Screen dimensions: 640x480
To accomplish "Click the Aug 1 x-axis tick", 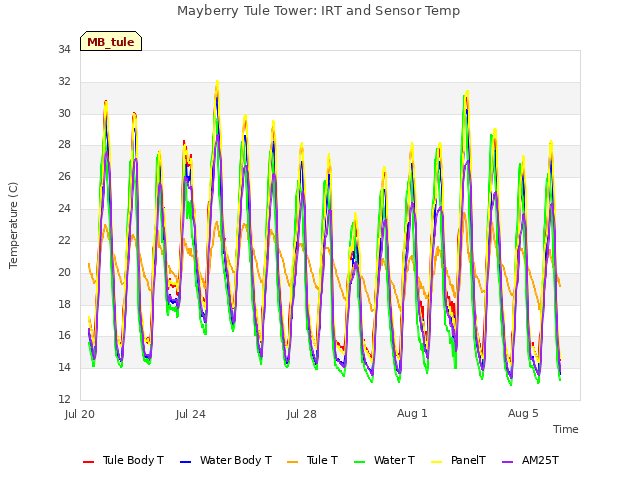I will [412, 413].
